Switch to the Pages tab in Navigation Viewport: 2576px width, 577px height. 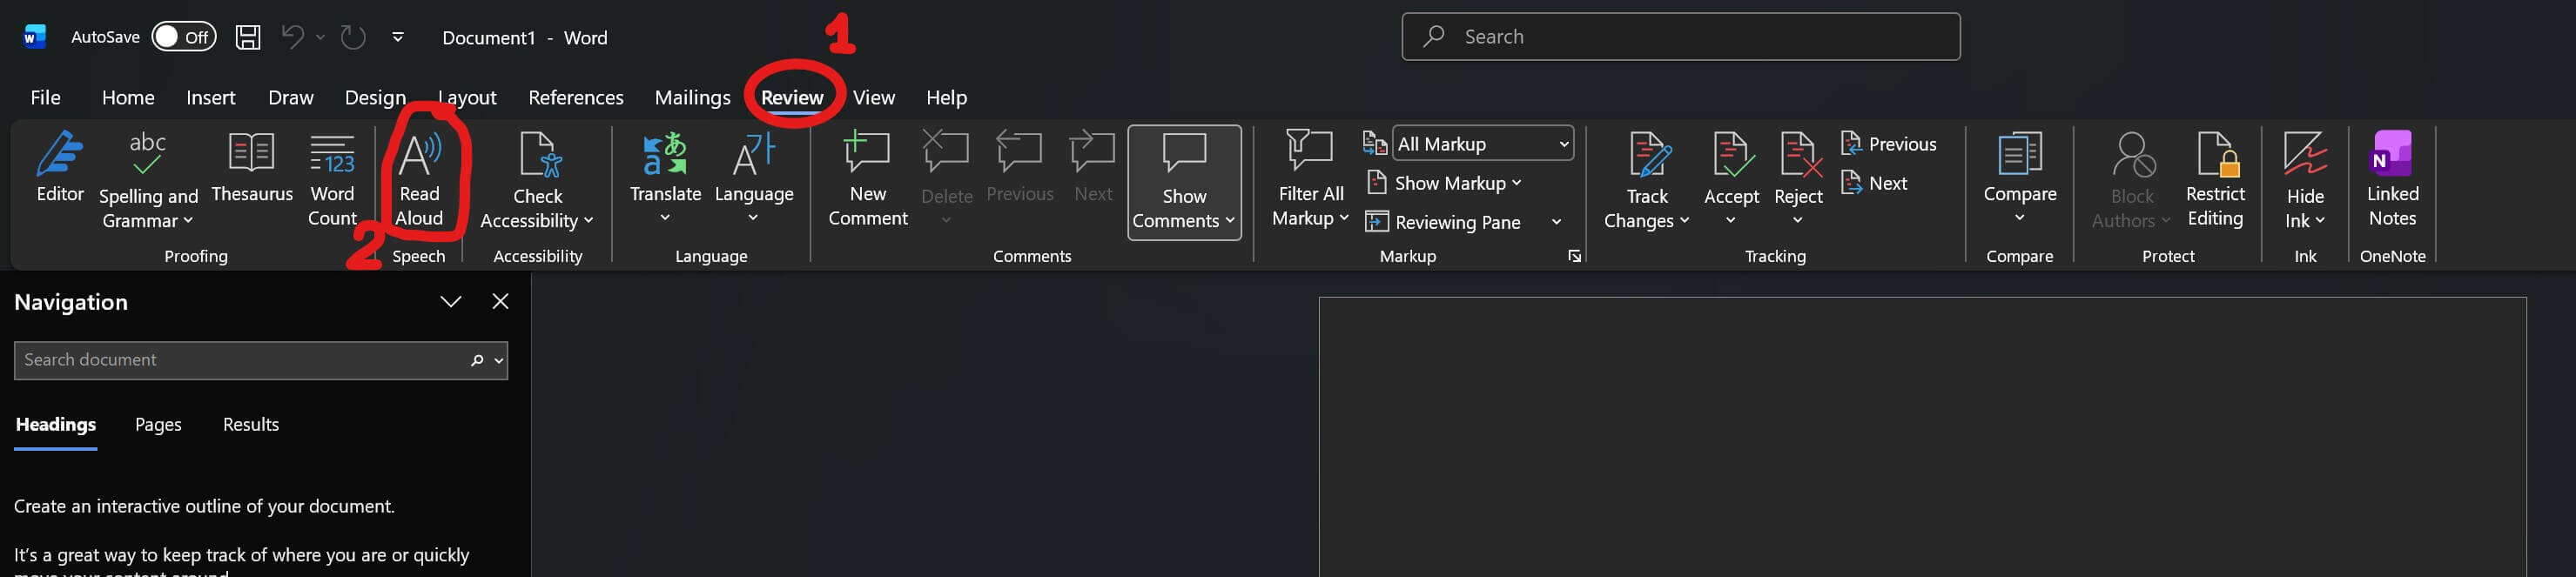[x=158, y=424]
